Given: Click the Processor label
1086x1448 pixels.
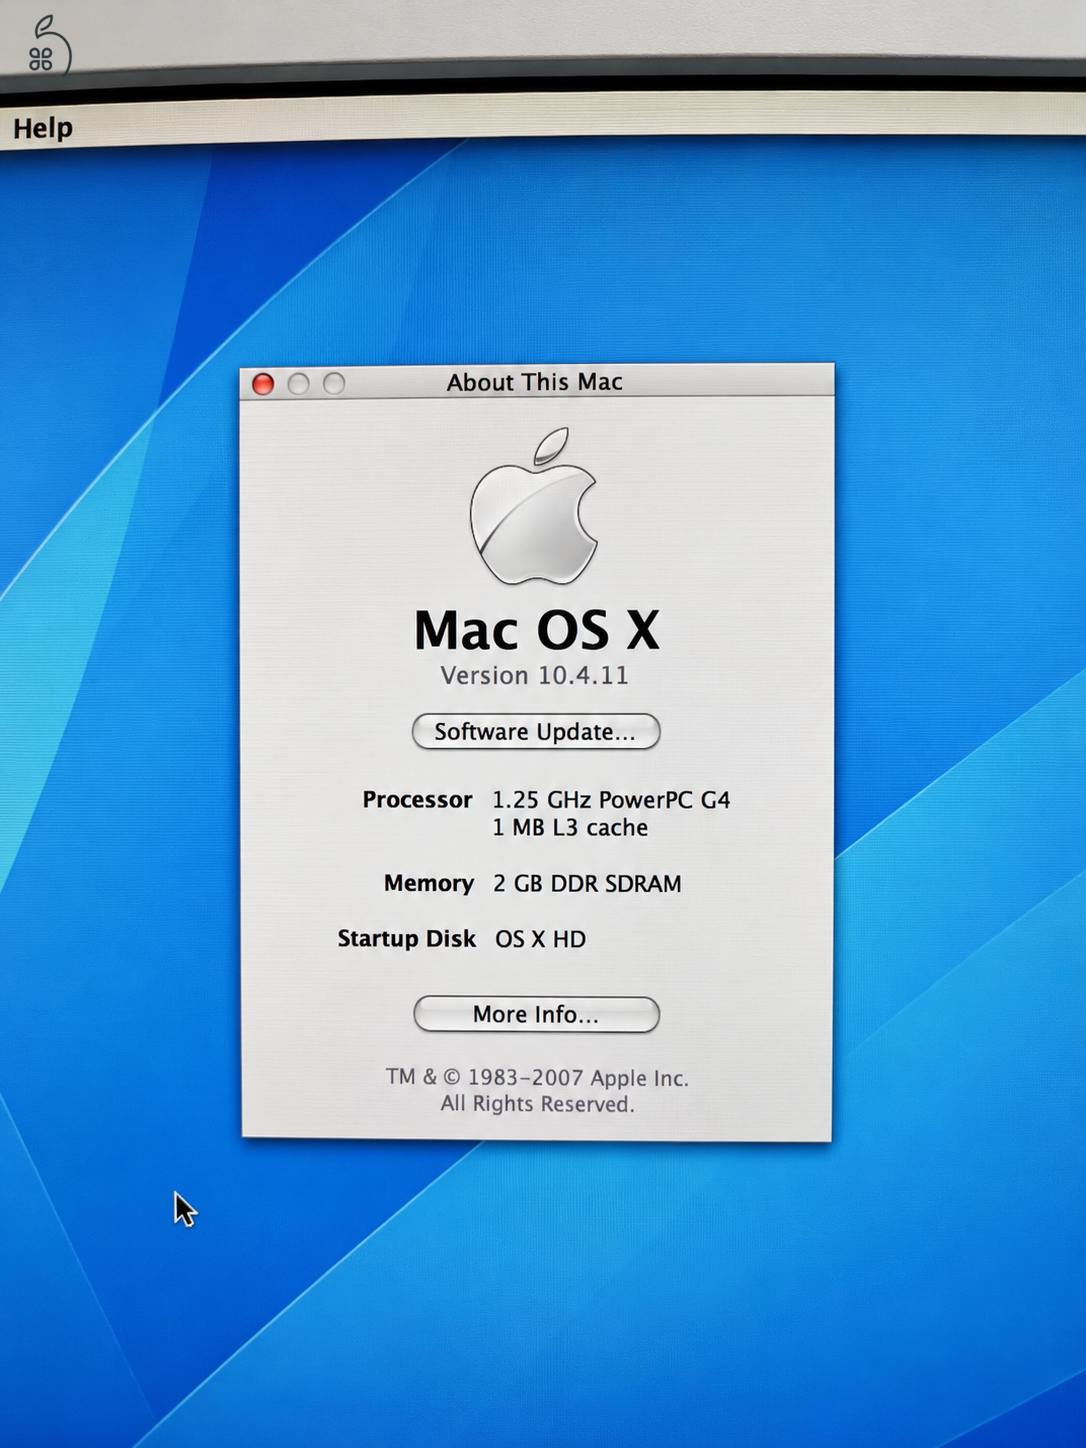Looking at the screenshot, I should [417, 800].
